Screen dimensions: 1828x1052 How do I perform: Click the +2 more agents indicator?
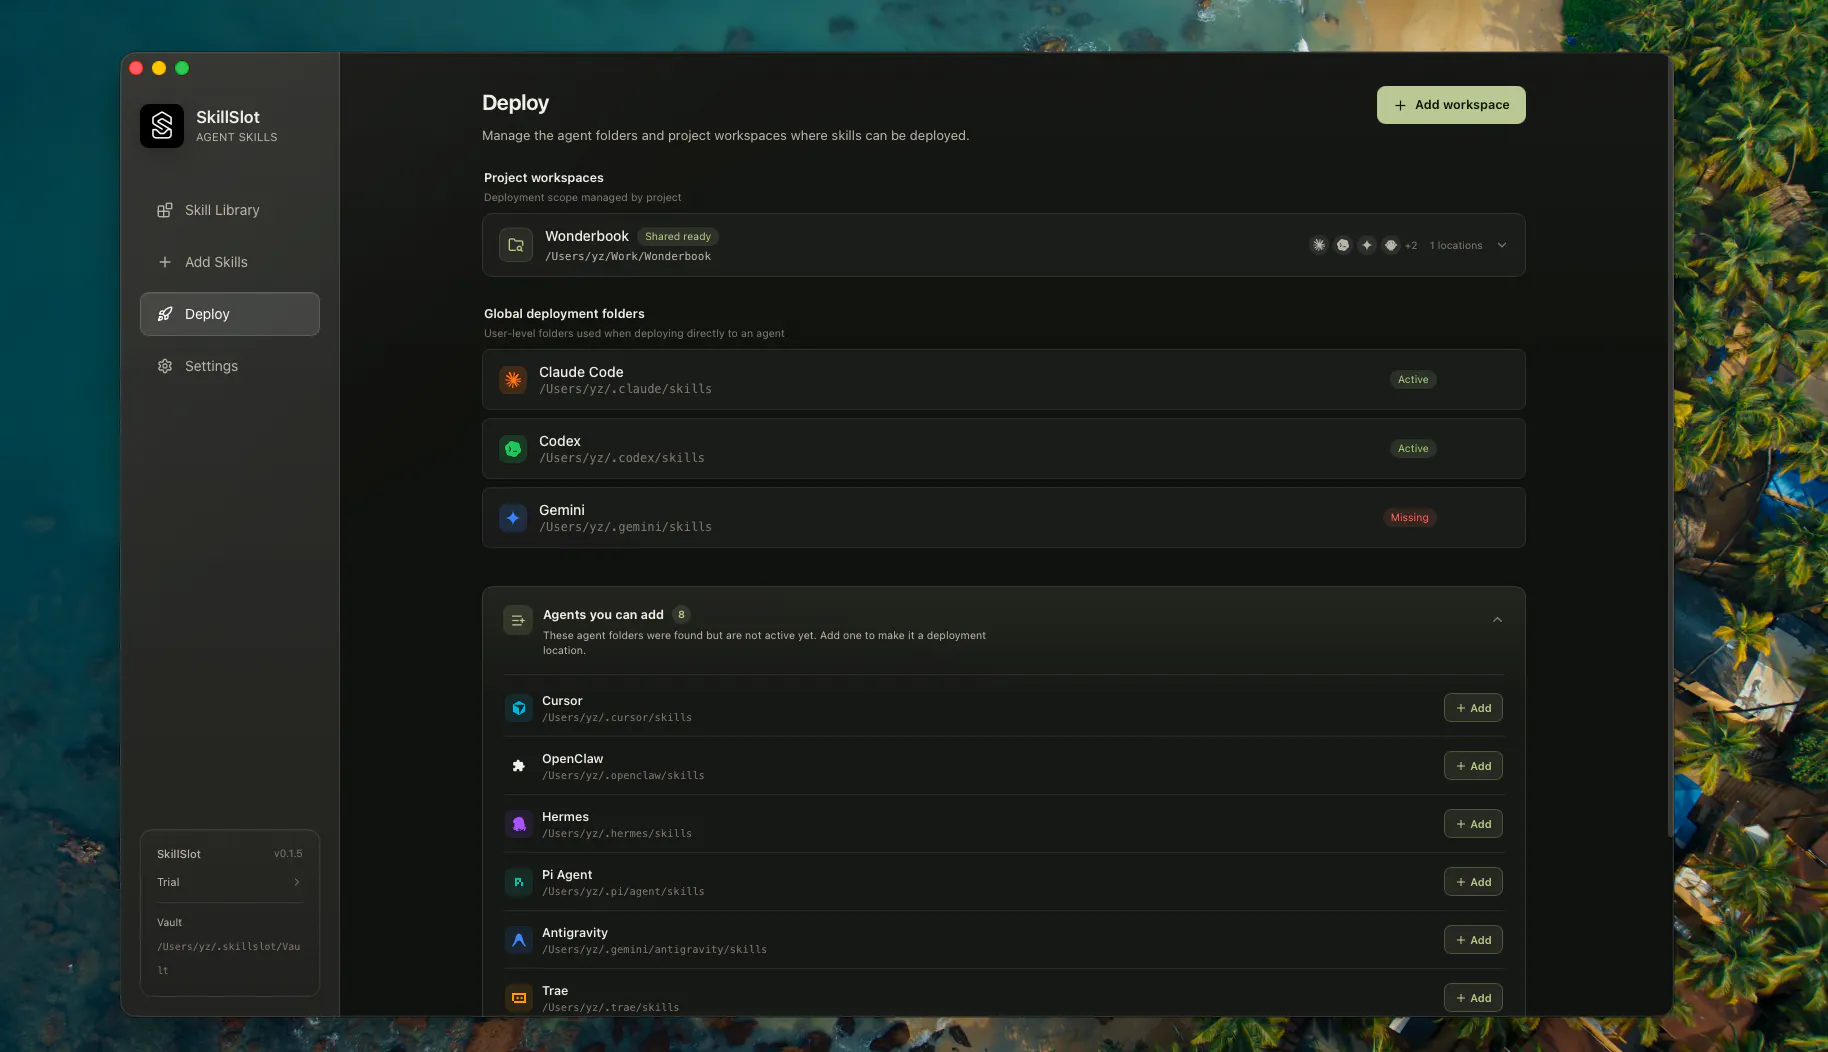pyautogui.click(x=1411, y=246)
